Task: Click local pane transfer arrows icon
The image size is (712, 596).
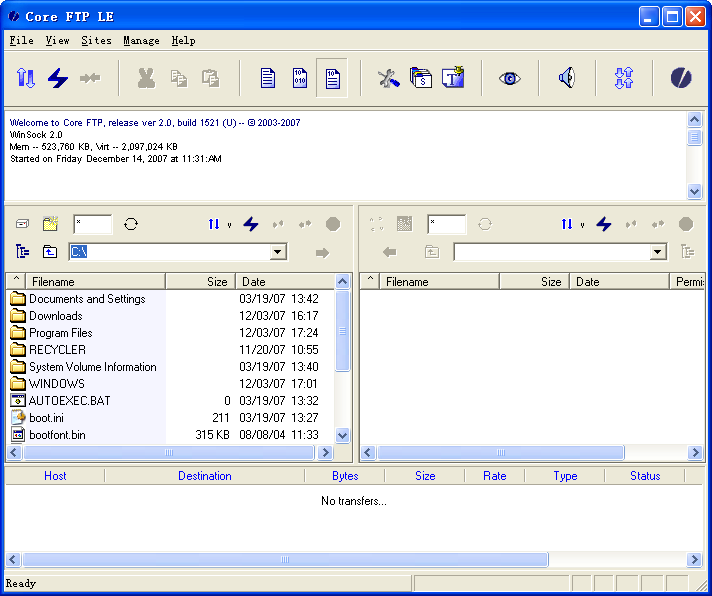Action: 214,224
